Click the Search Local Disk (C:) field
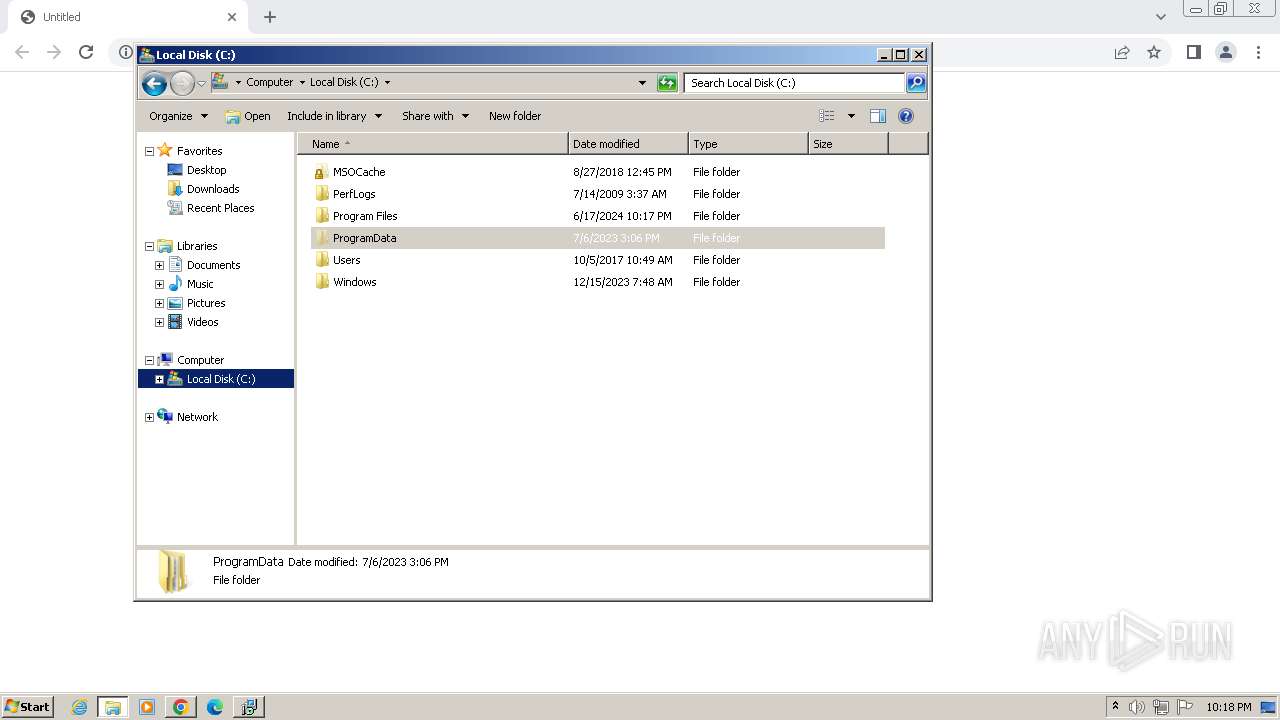The height and width of the screenshot is (720, 1280). pyautogui.click(x=794, y=83)
